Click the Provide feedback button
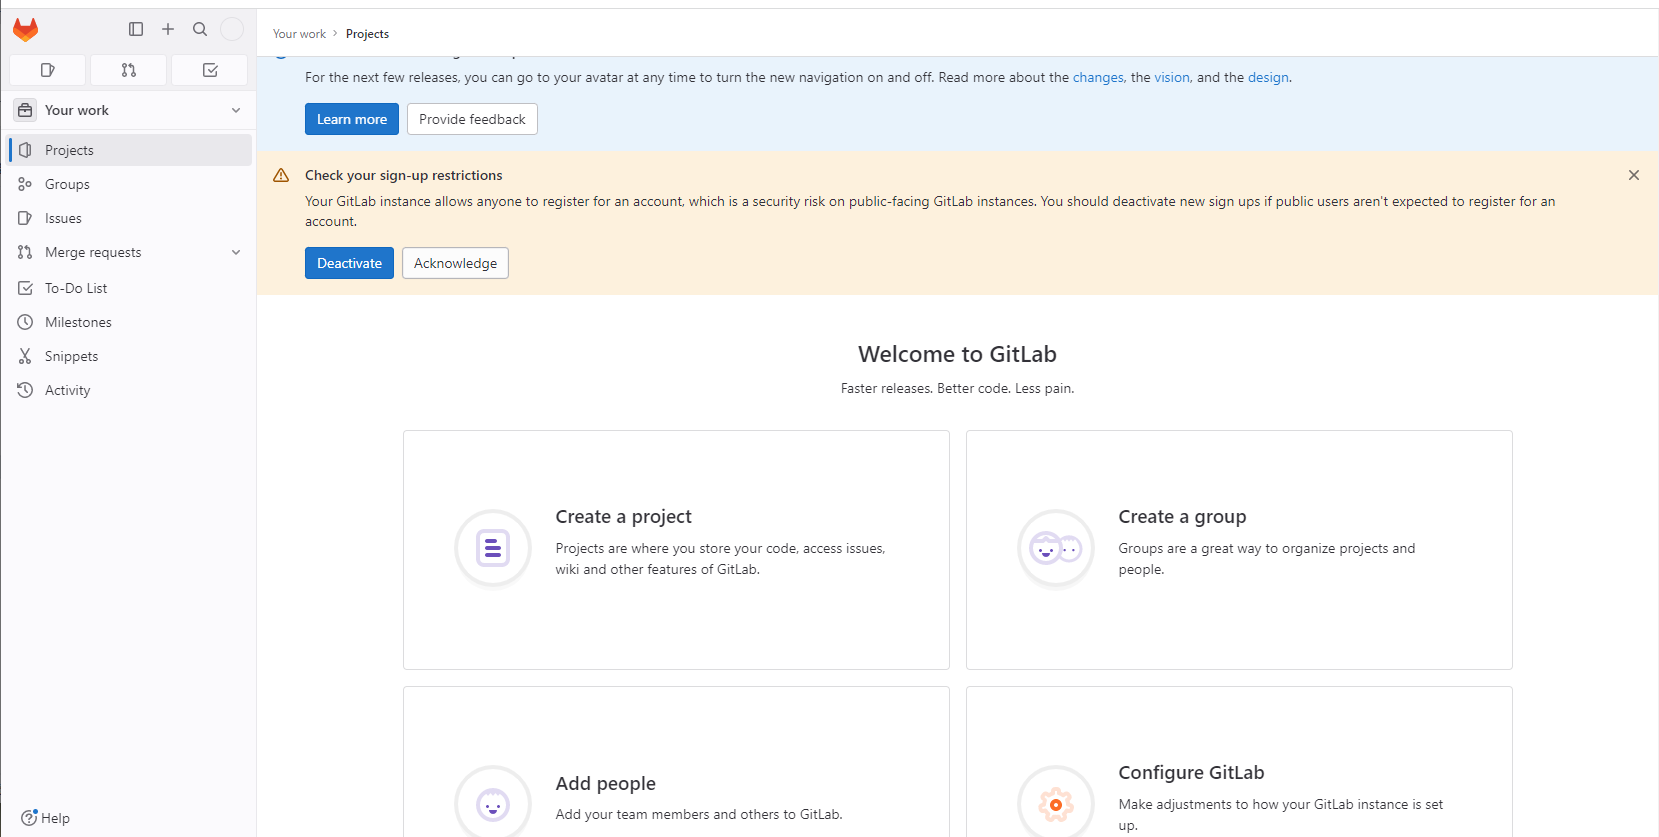This screenshot has height=837, width=1659. pyautogui.click(x=472, y=119)
